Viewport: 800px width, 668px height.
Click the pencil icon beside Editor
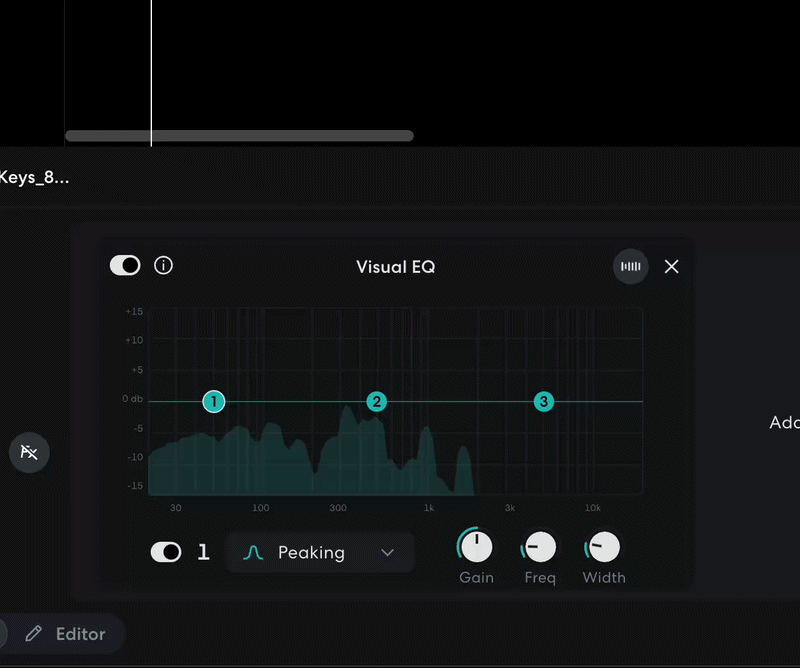[x=34, y=634]
